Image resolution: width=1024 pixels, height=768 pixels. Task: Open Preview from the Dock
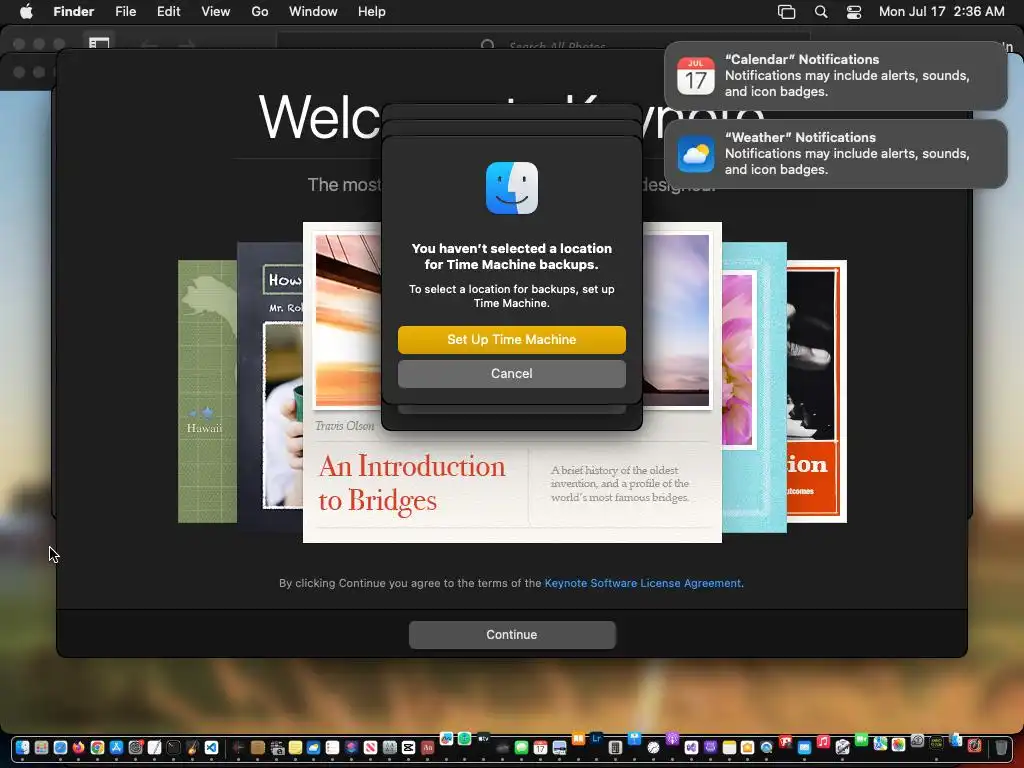pyautogui.click(x=559, y=748)
